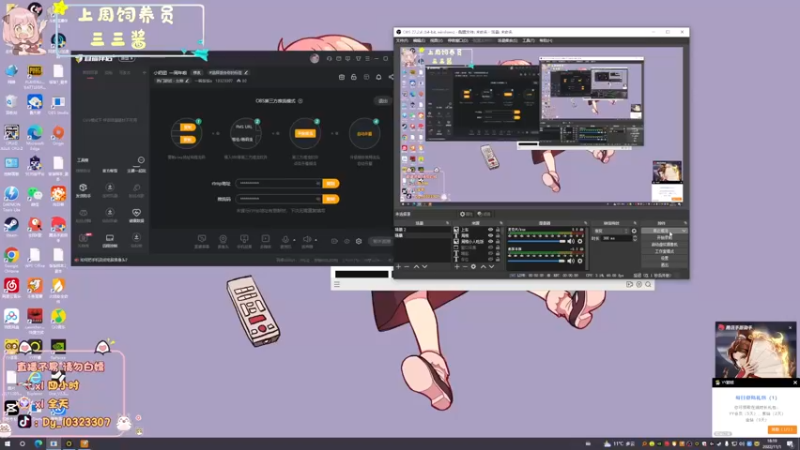This screenshot has height=450, width=800.
Task: Open second mixer channel settings gear
Action: [580, 261]
